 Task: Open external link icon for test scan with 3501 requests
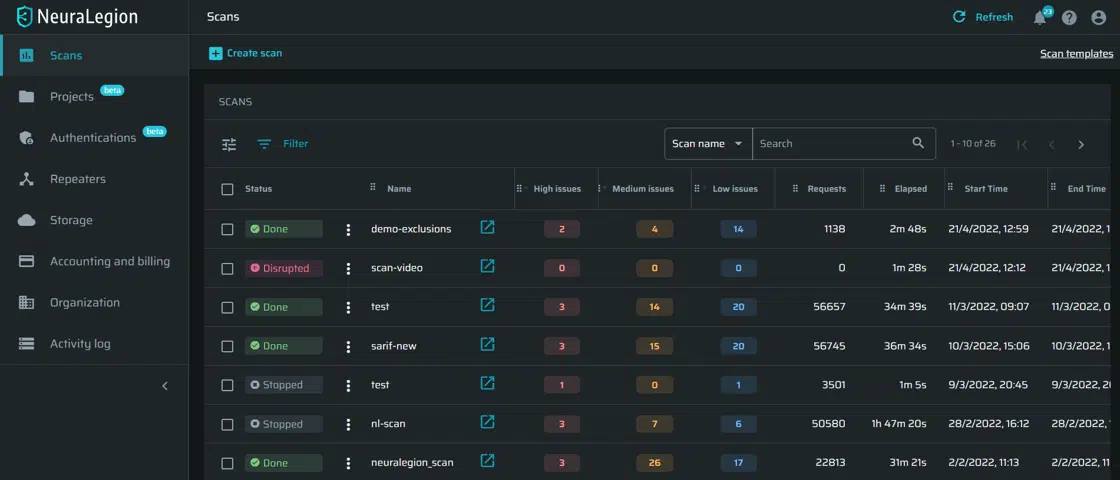(487, 382)
